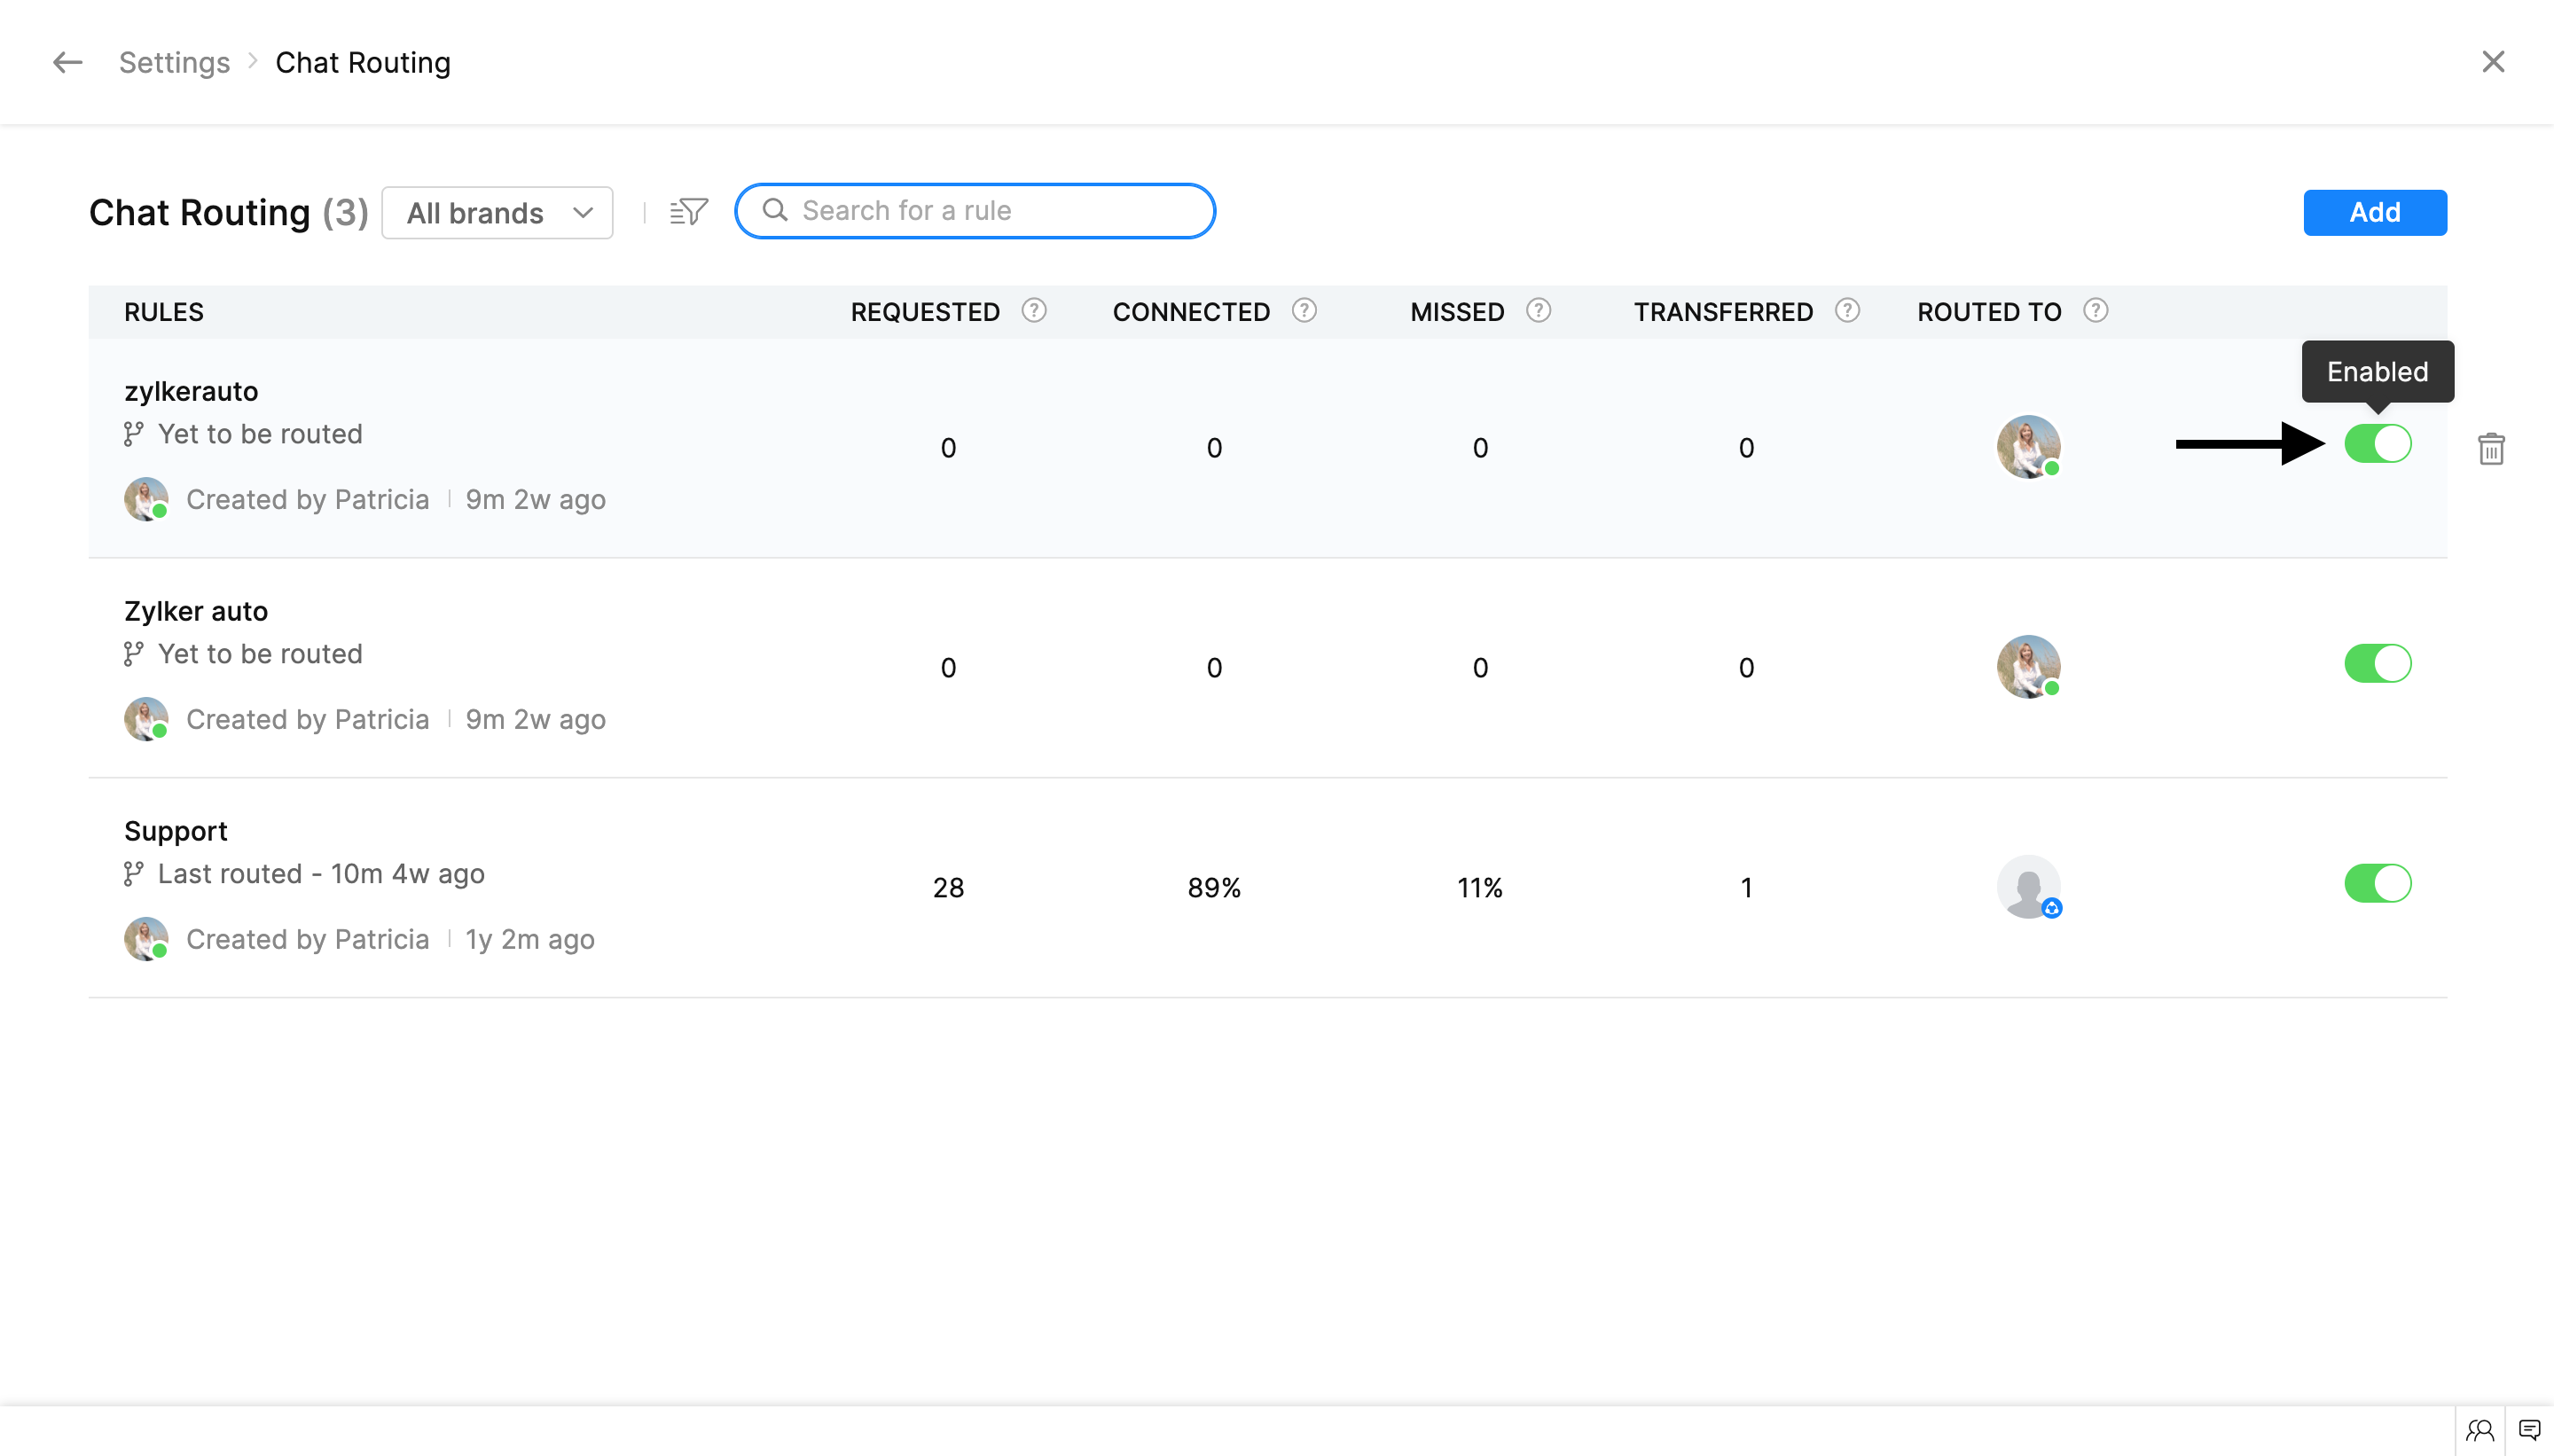This screenshot has width=2554, height=1456.
Task: Click help icon next to CONNECTED
Action: (1304, 311)
